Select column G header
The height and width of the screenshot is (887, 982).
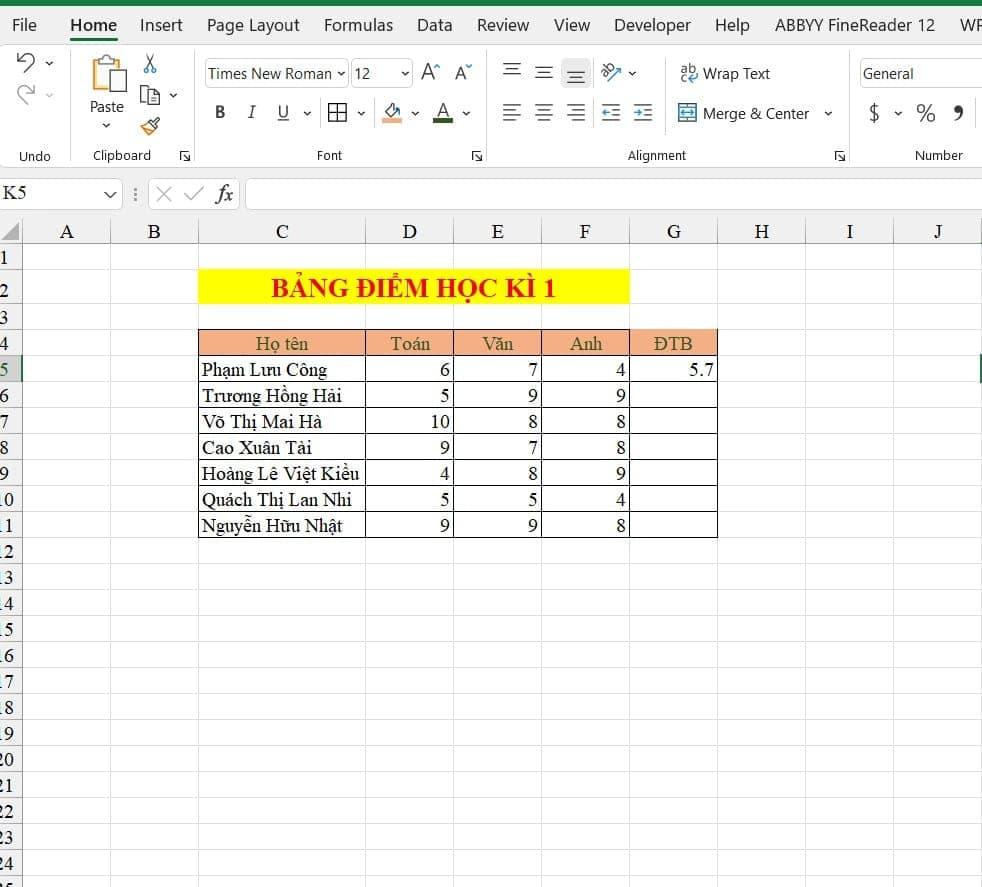[673, 232]
